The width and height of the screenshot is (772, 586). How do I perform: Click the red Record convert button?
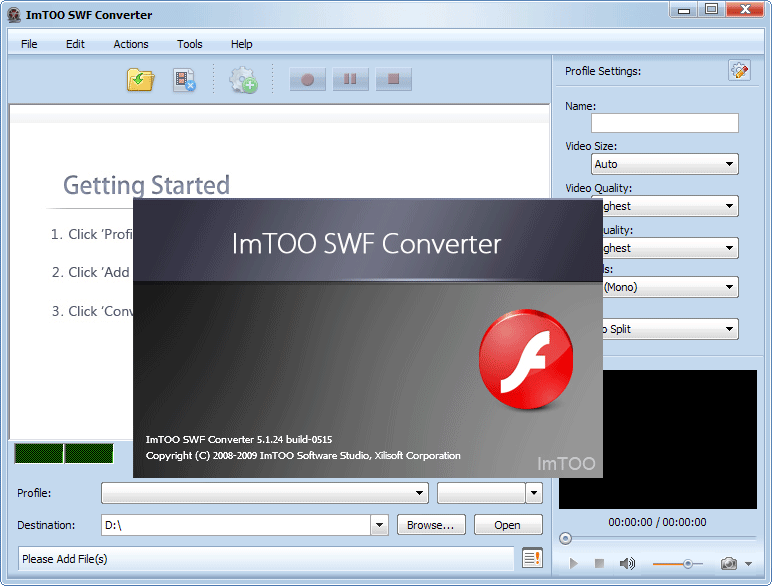307,79
